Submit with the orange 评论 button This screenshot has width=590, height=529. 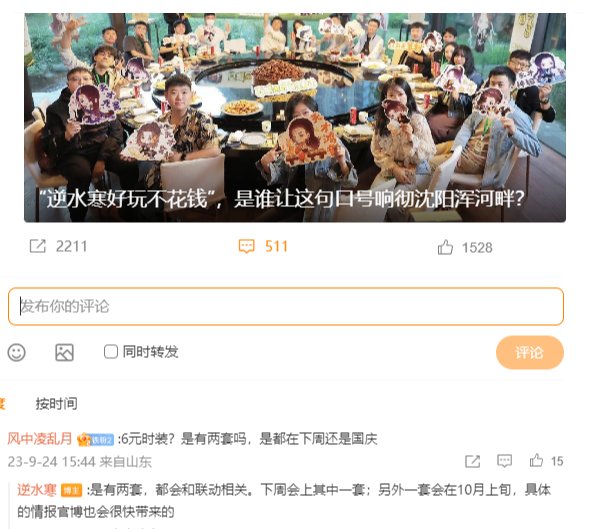[x=529, y=353]
